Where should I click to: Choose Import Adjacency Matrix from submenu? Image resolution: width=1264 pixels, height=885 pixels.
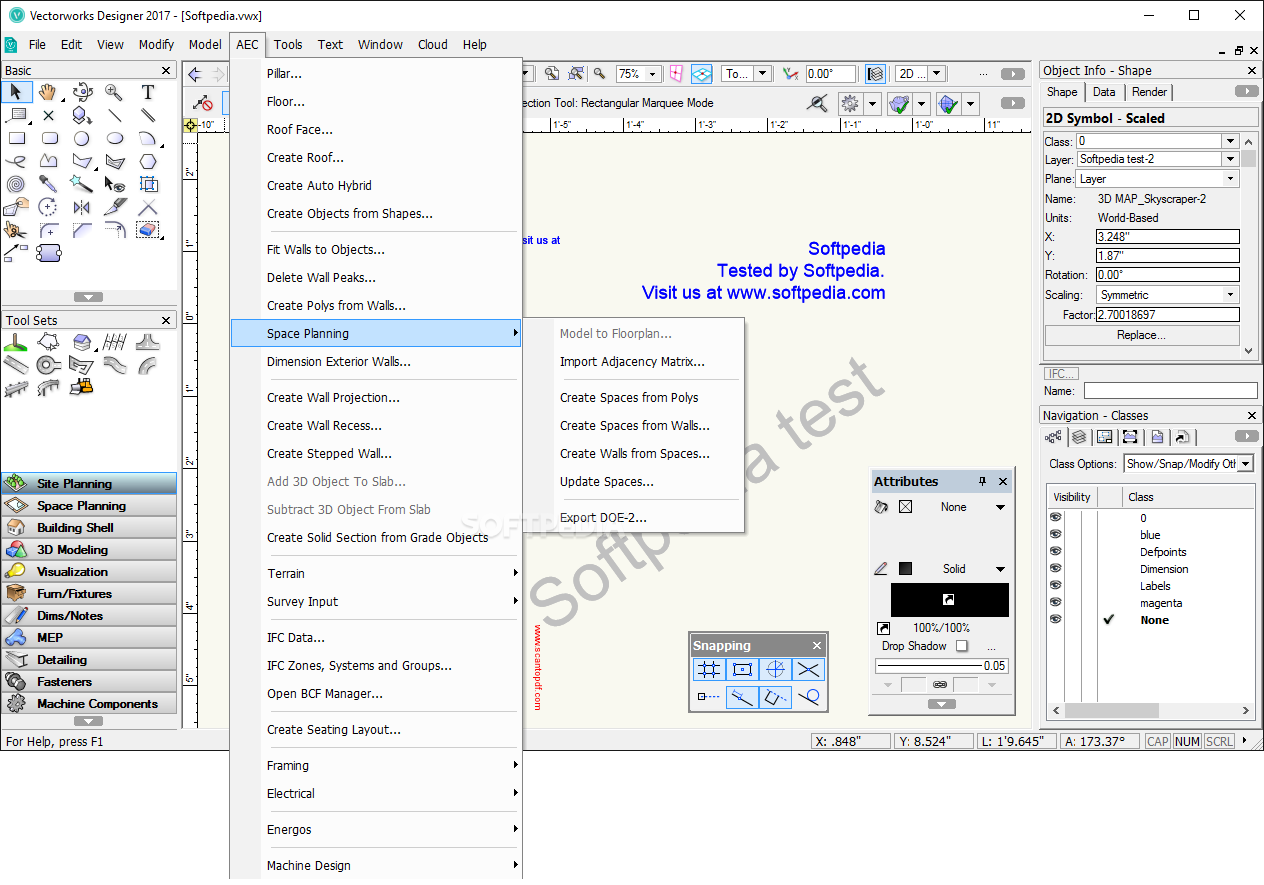(x=632, y=362)
